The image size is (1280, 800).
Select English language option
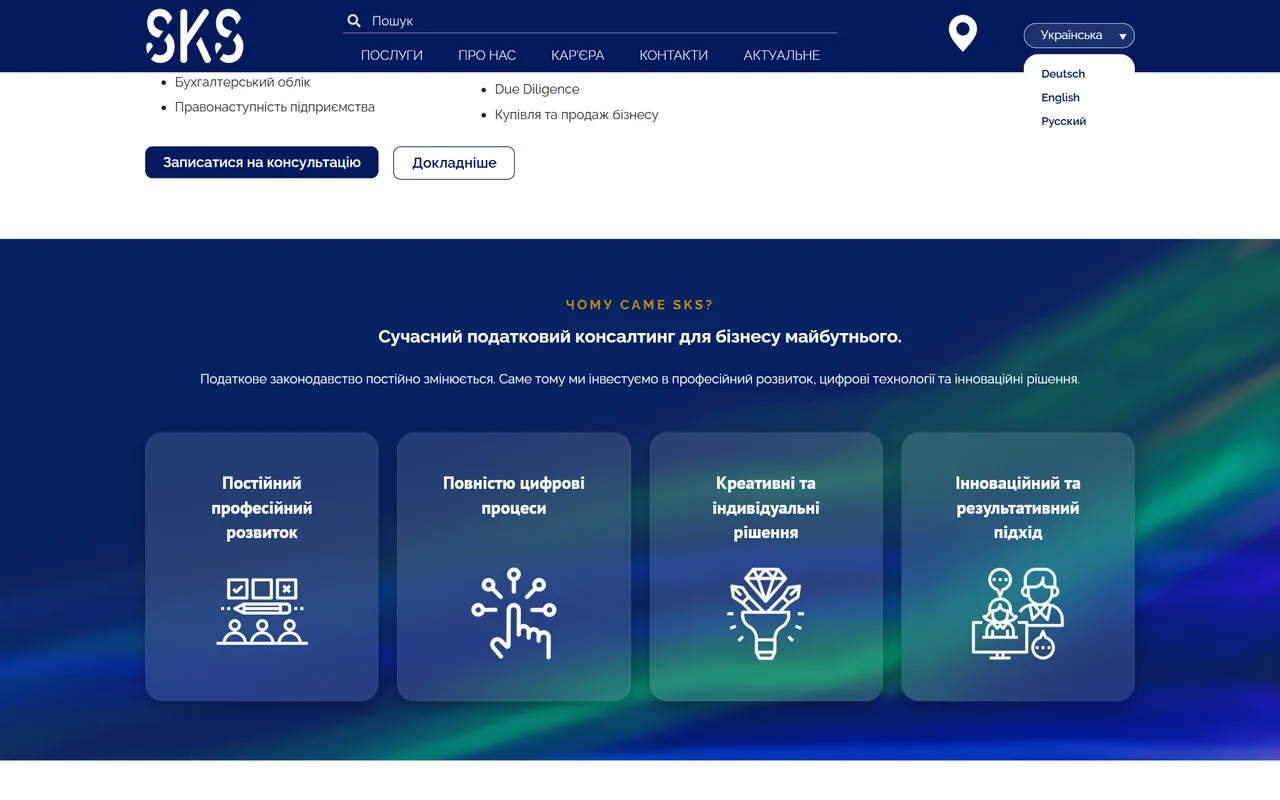tap(1060, 98)
